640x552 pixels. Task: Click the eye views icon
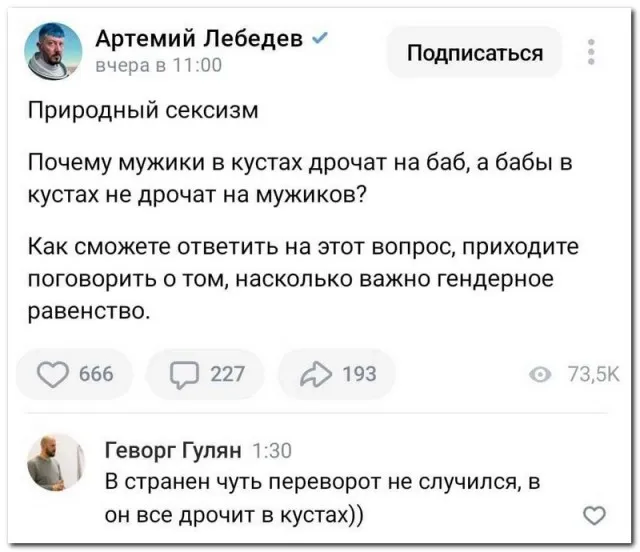pyautogui.click(x=541, y=375)
